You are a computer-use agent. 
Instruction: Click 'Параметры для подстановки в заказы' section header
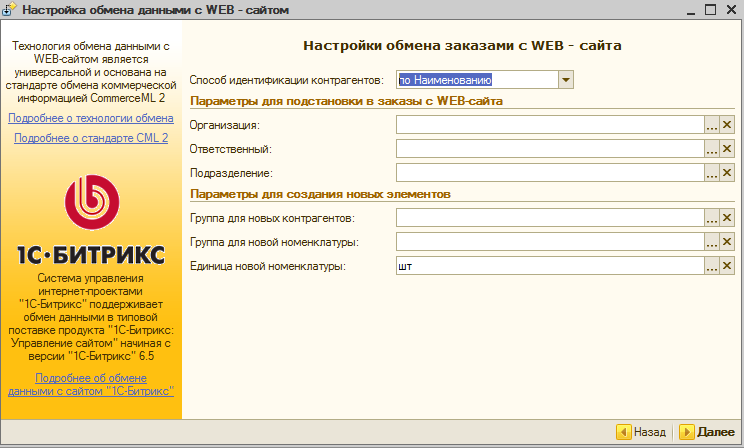[x=346, y=101]
